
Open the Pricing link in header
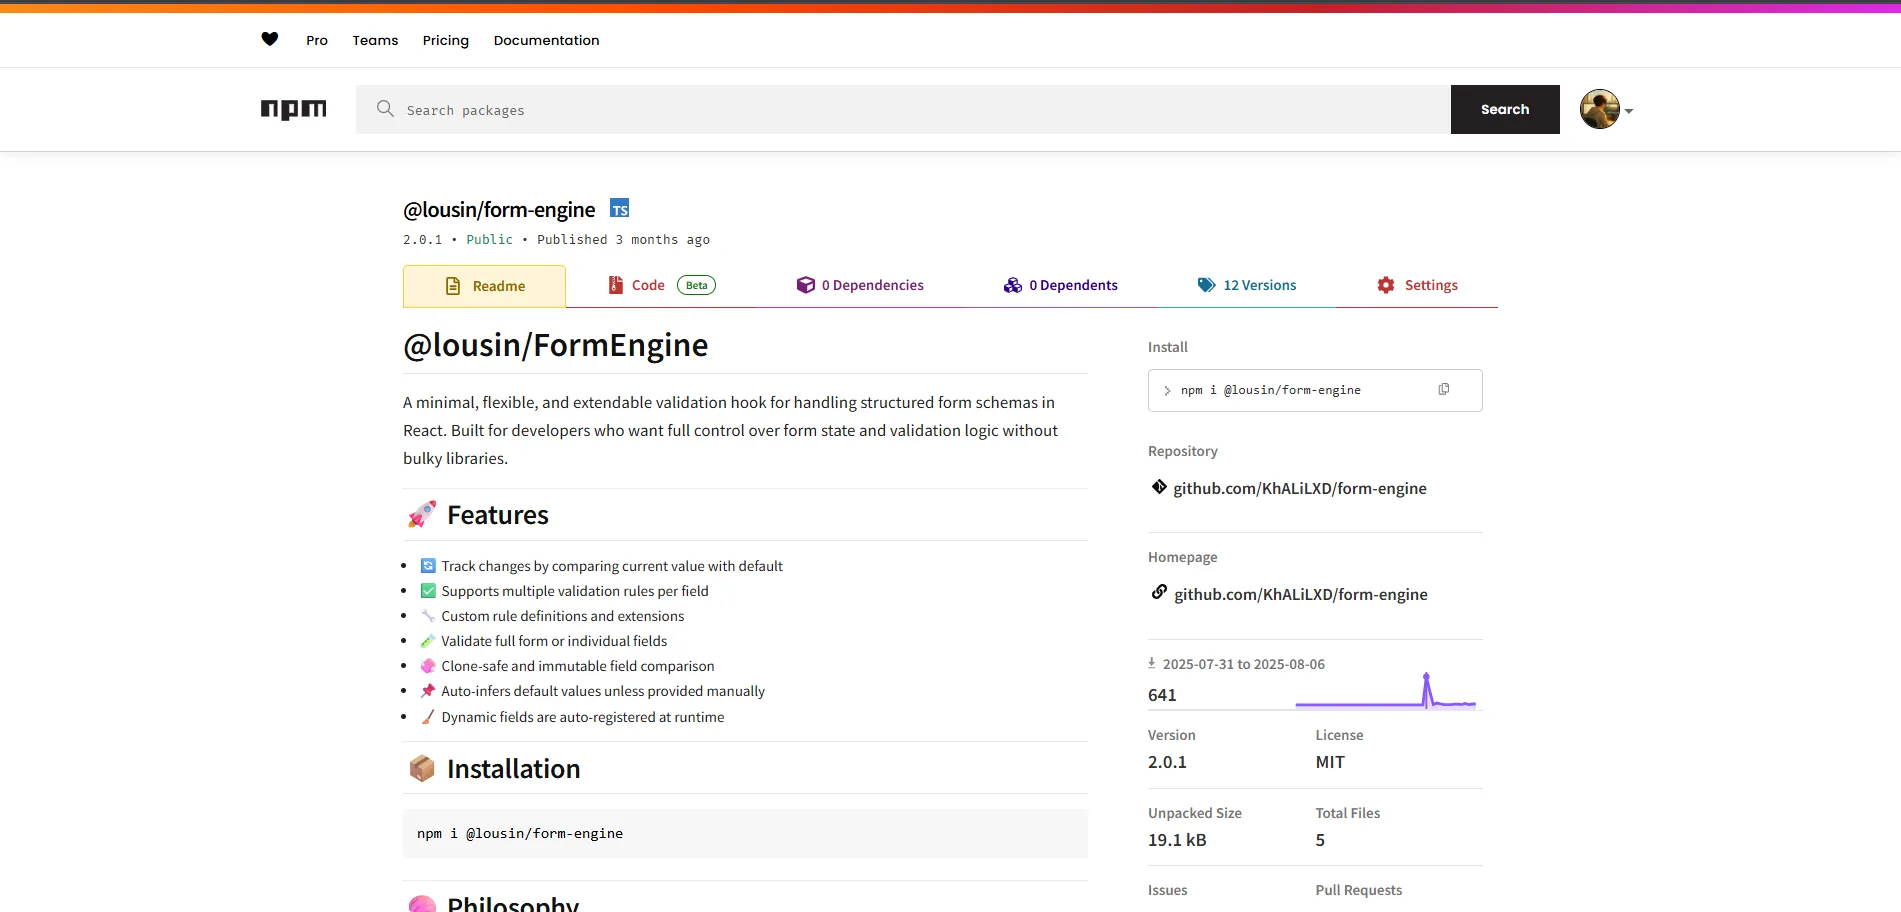[x=446, y=40]
